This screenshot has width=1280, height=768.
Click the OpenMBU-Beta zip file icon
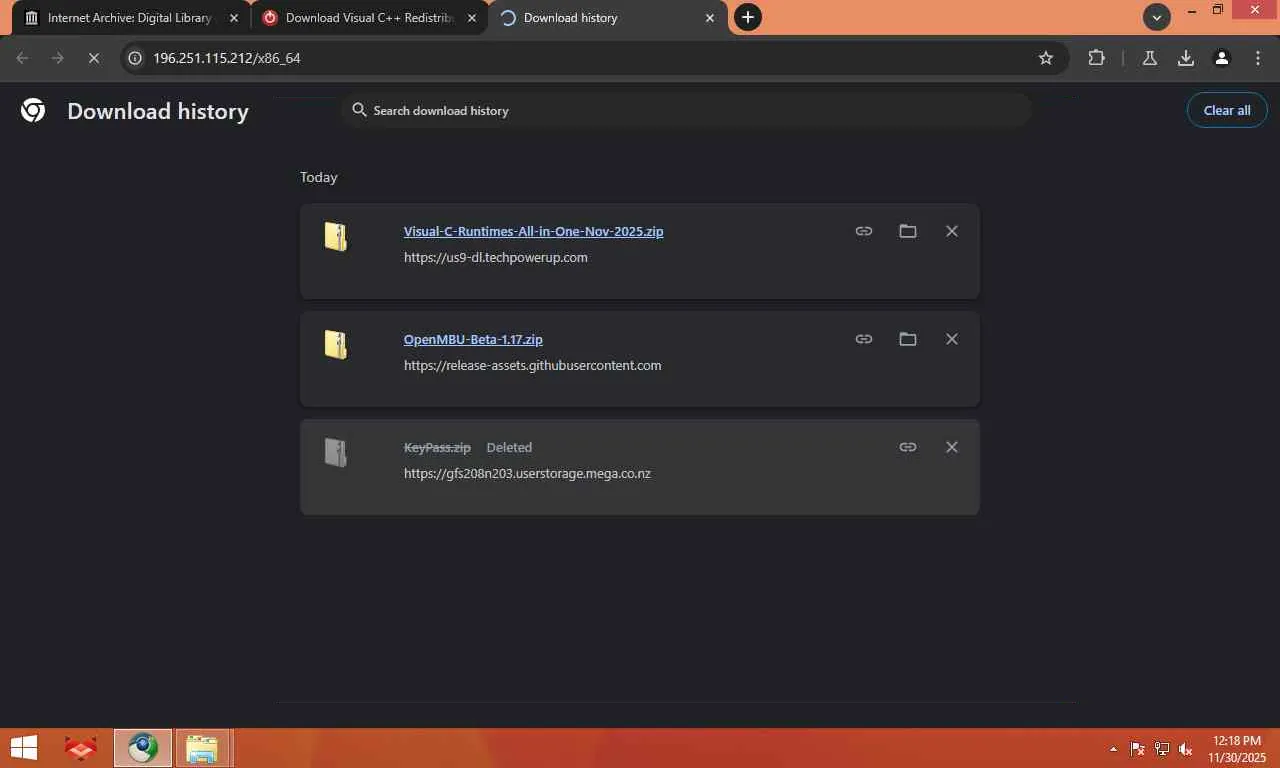coord(336,345)
